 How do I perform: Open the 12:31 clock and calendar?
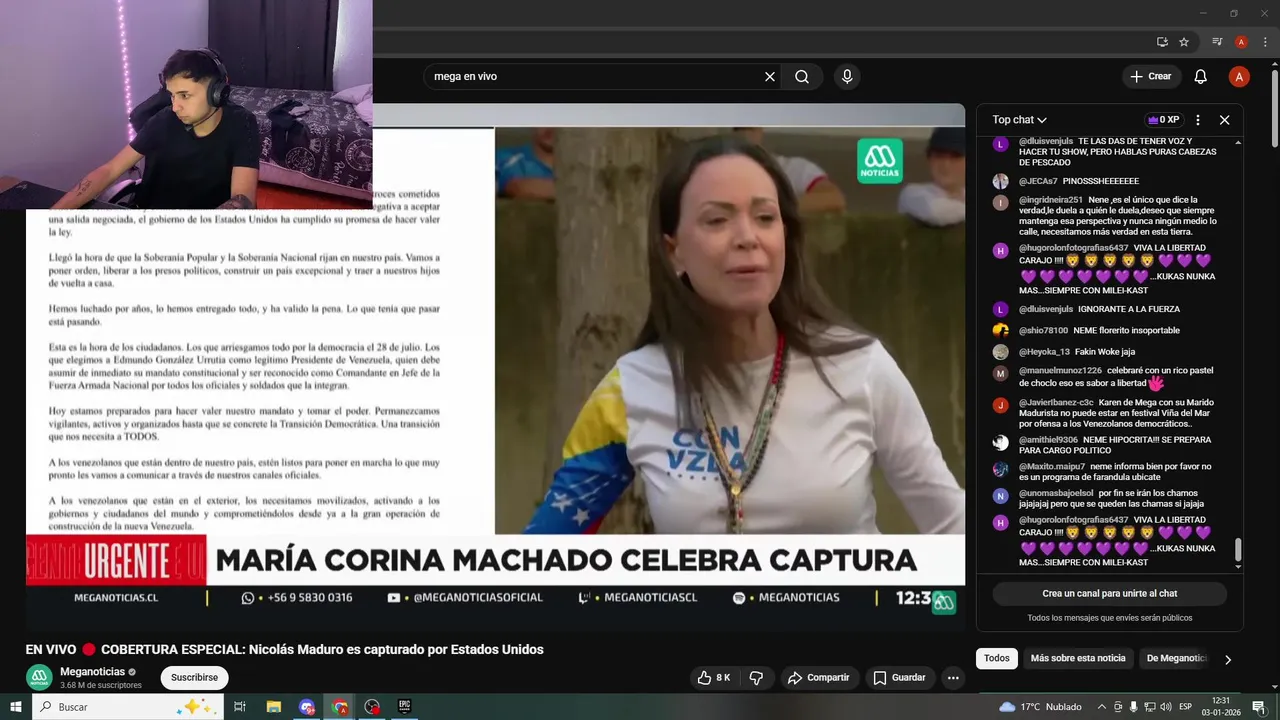pos(1223,706)
